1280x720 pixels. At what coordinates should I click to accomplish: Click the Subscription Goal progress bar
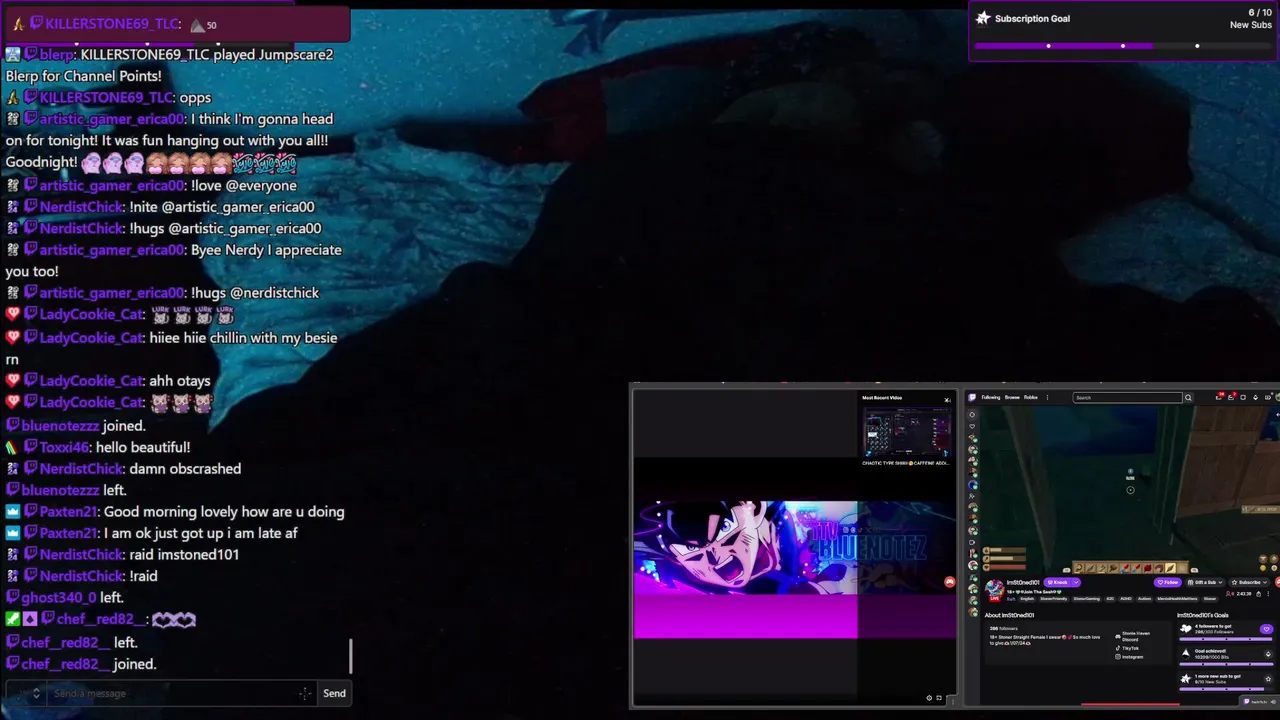pyautogui.click(x=1123, y=45)
